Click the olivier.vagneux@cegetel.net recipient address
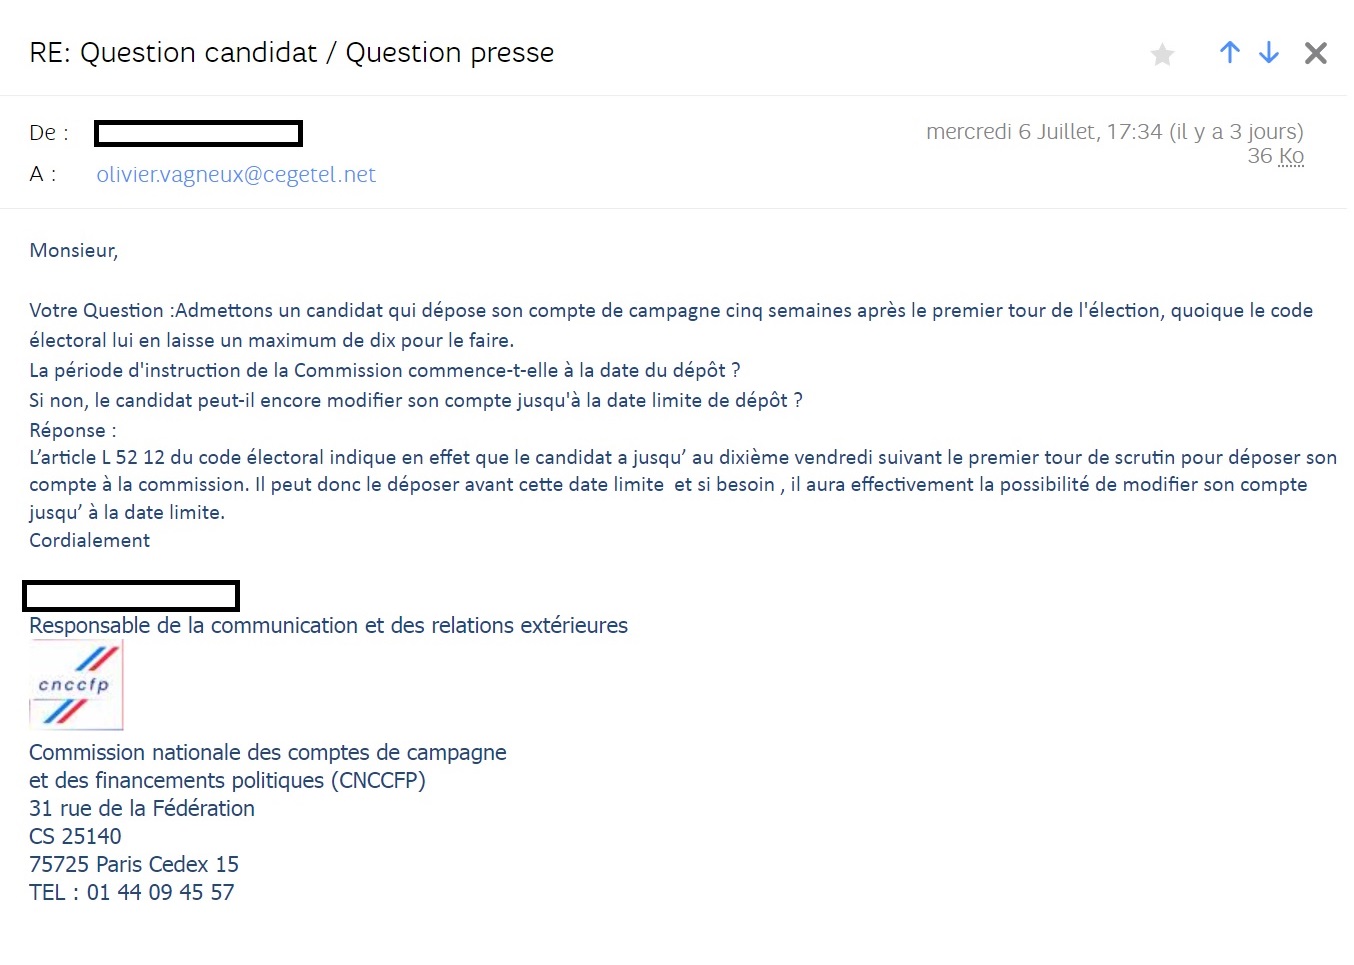The height and width of the screenshot is (965, 1354). click(x=236, y=175)
